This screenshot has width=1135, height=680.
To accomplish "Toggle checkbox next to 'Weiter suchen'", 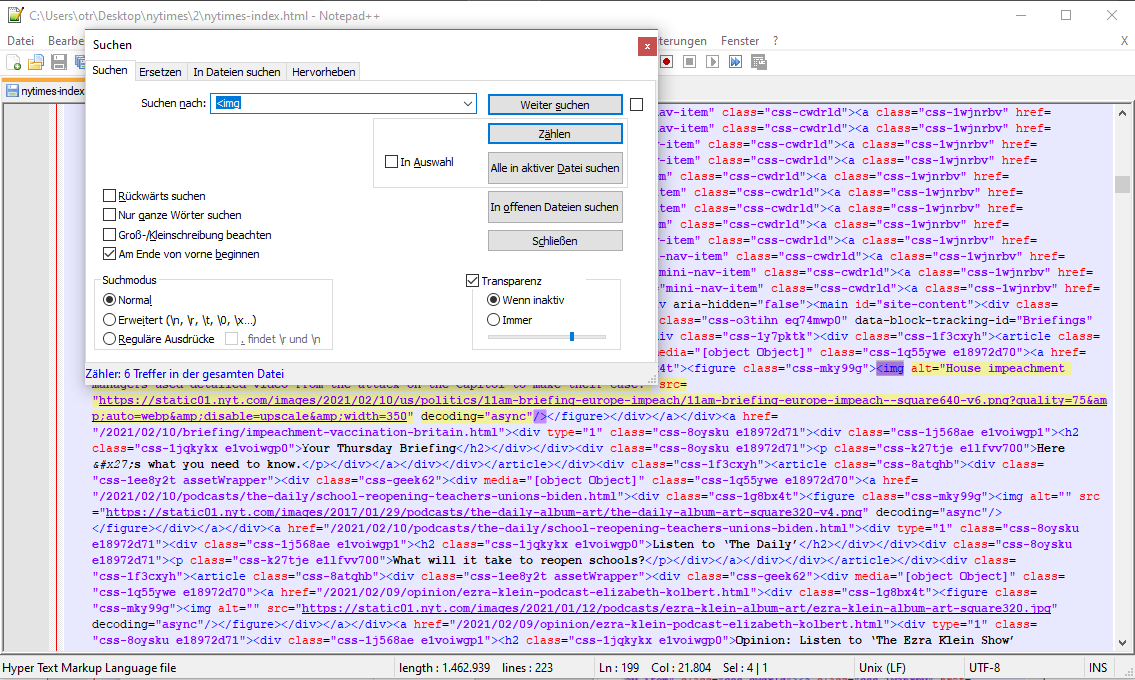I will point(636,105).
